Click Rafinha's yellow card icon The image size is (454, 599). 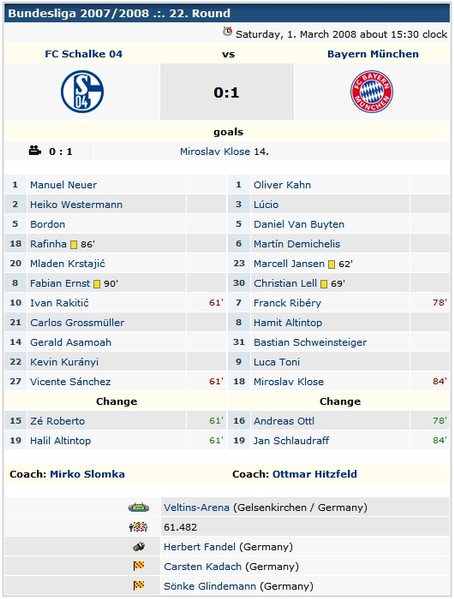point(74,244)
